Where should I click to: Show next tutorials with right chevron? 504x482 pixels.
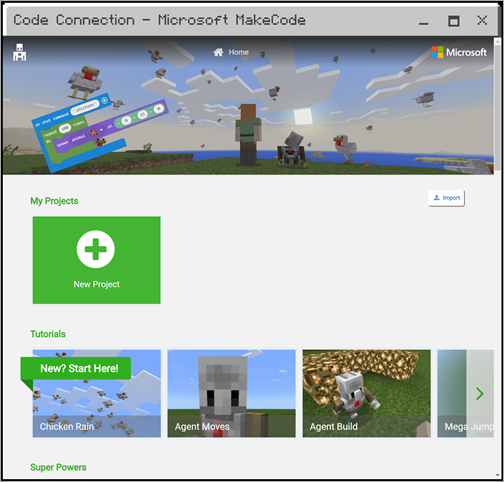[x=480, y=394]
